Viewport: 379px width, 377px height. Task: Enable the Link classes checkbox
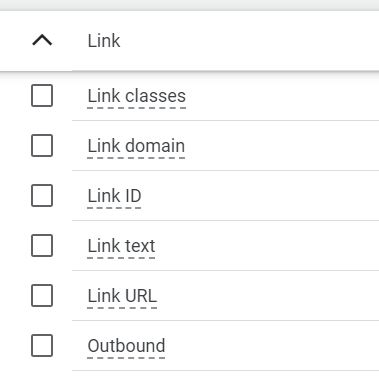pos(42,95)
